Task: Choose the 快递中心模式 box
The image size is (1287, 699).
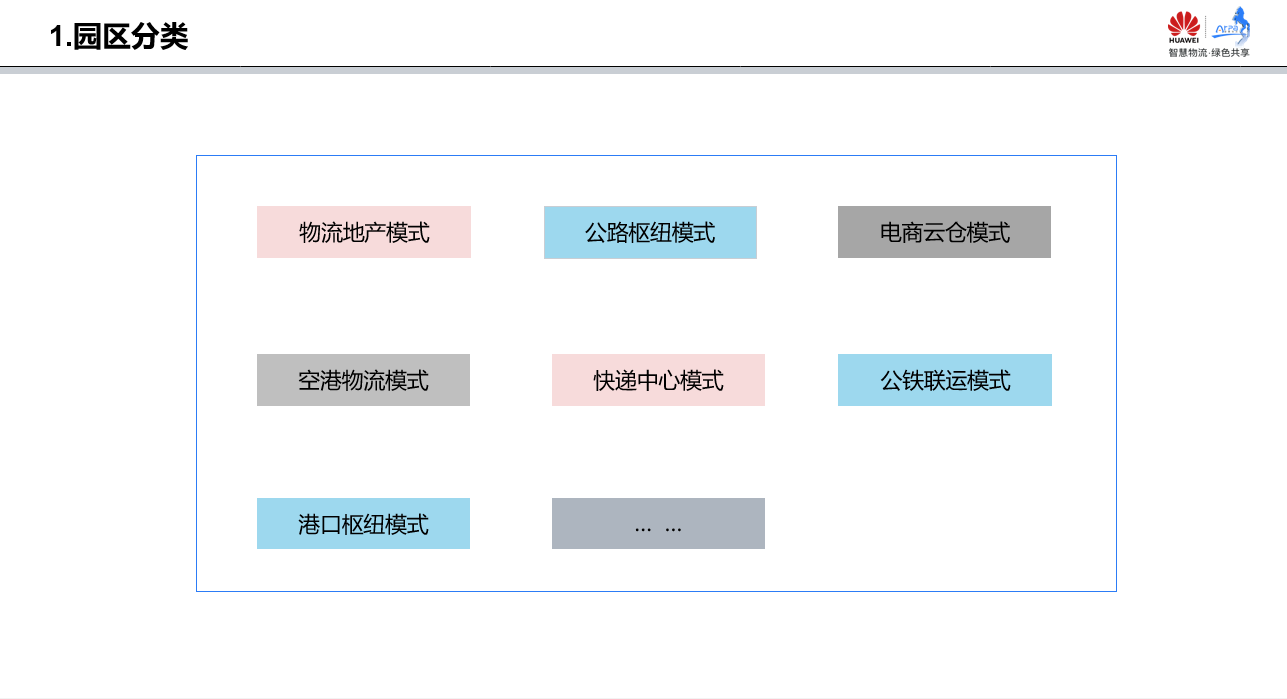Action: 658,380
